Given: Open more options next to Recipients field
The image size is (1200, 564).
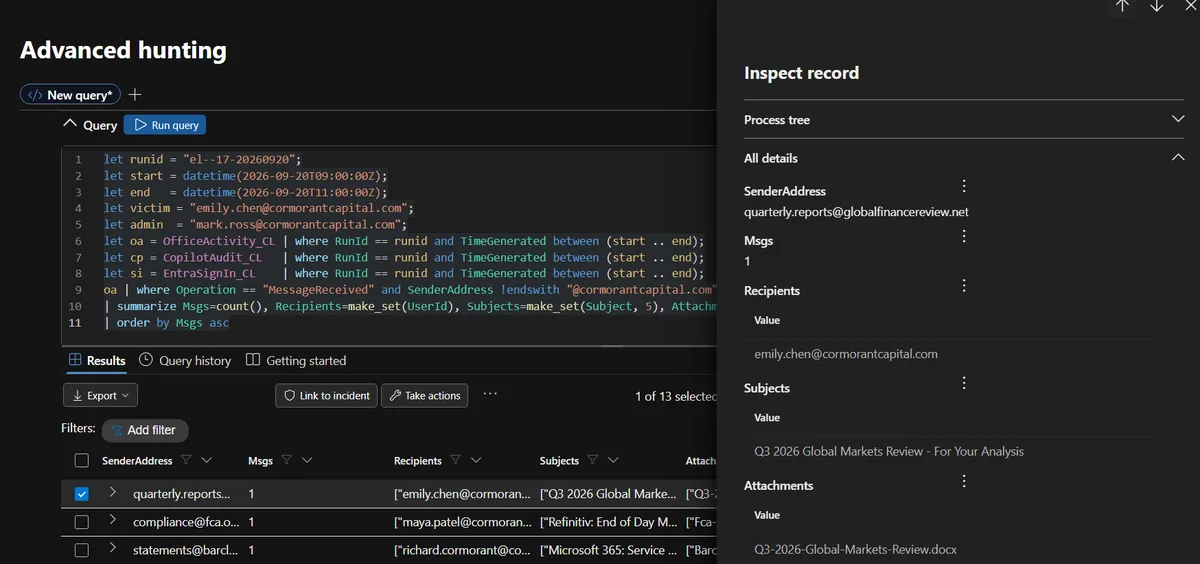Looking at the screenshot, I should 964,286.
